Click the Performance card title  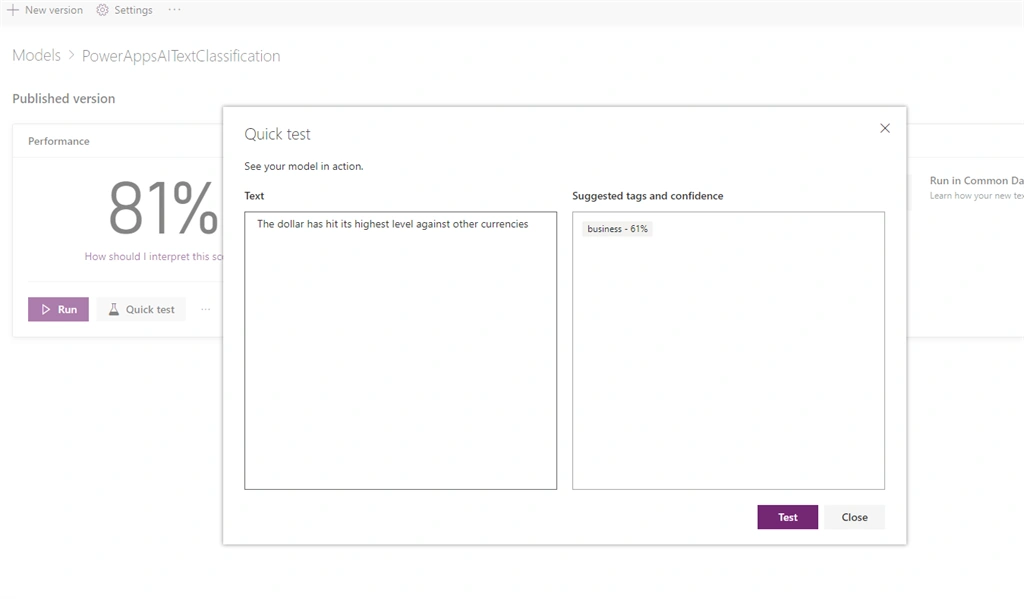click(59, 141)
